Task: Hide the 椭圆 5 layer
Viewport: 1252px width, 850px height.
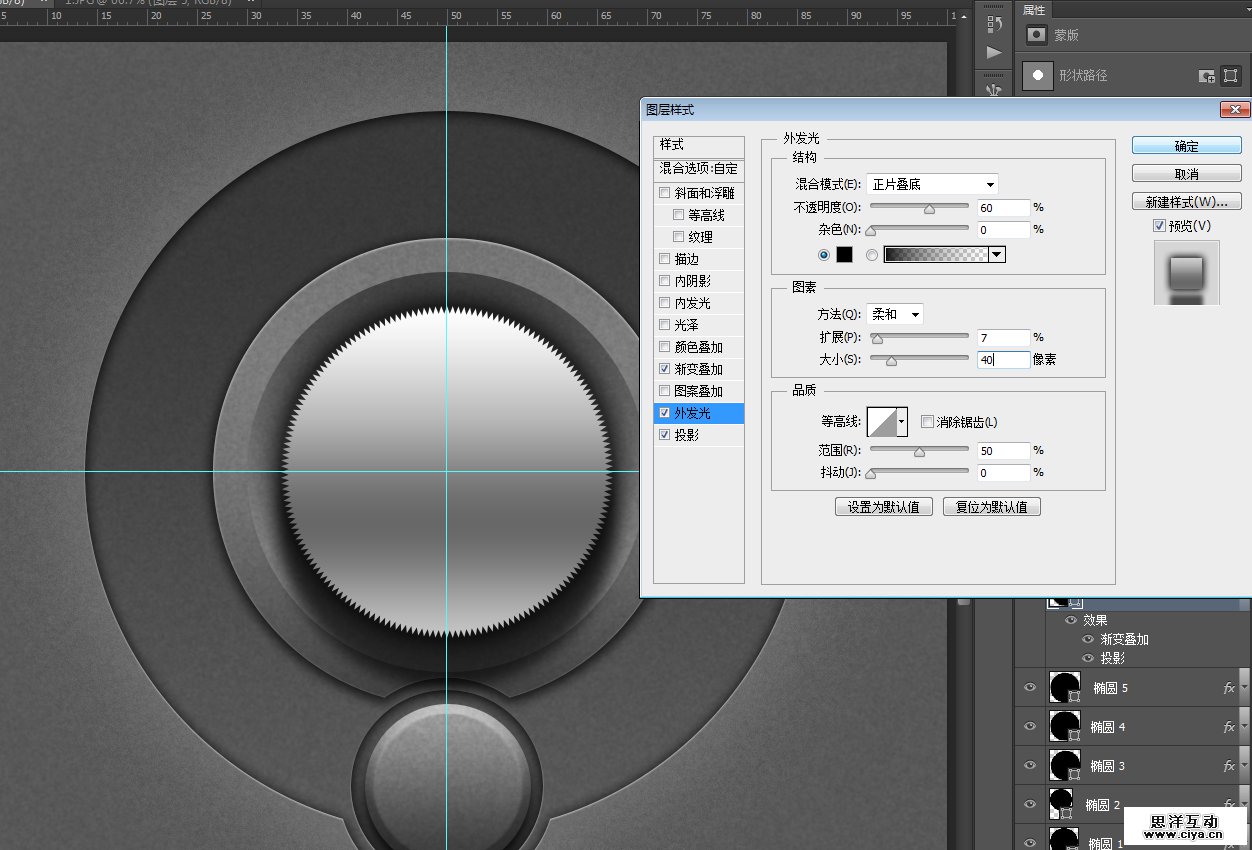Action: [x=1029, y=688]
